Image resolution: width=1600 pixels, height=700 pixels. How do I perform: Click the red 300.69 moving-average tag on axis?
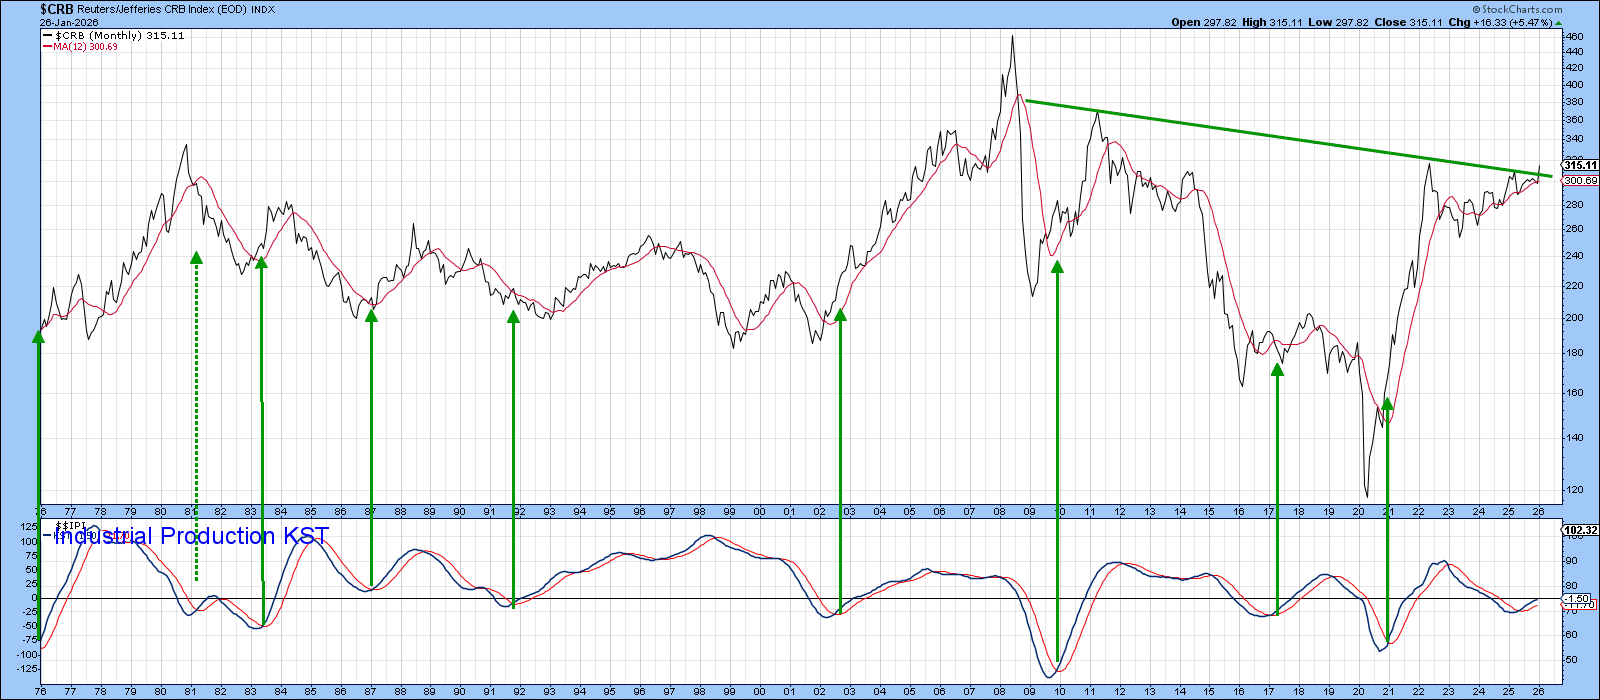pos(1581,181)
